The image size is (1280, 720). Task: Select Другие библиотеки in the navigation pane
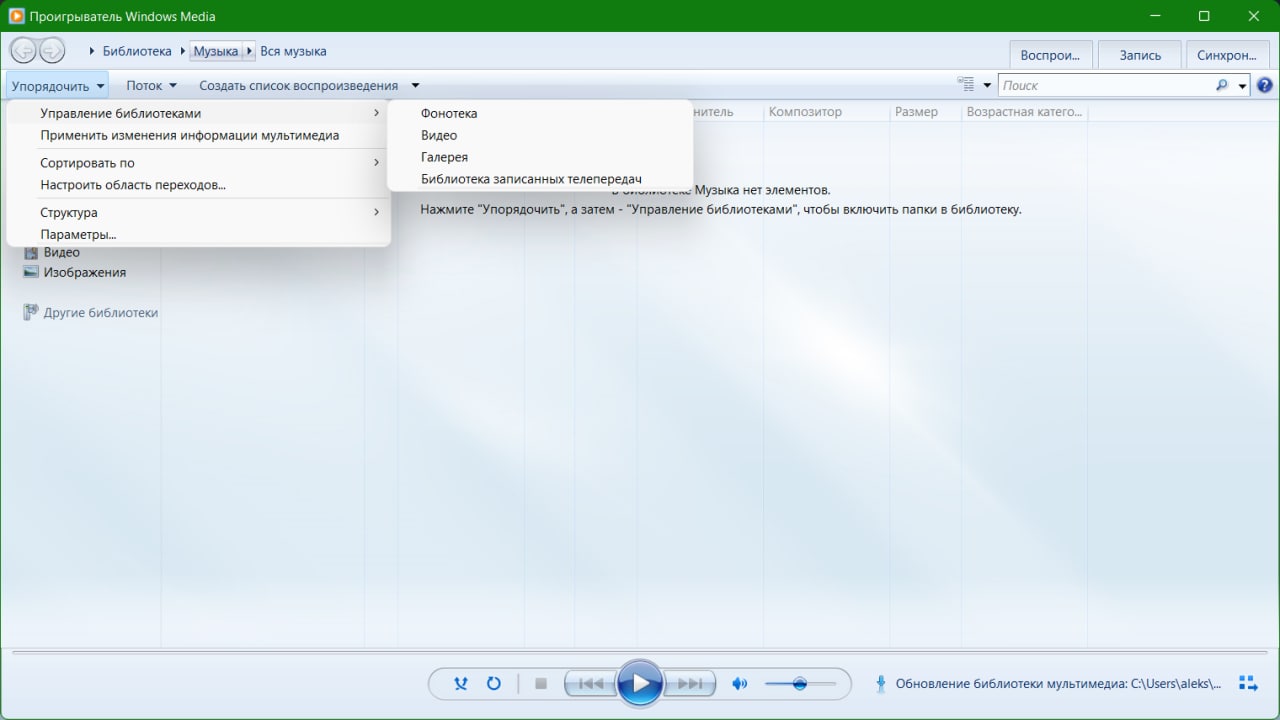pyautogui.click(x=101, y=312)
